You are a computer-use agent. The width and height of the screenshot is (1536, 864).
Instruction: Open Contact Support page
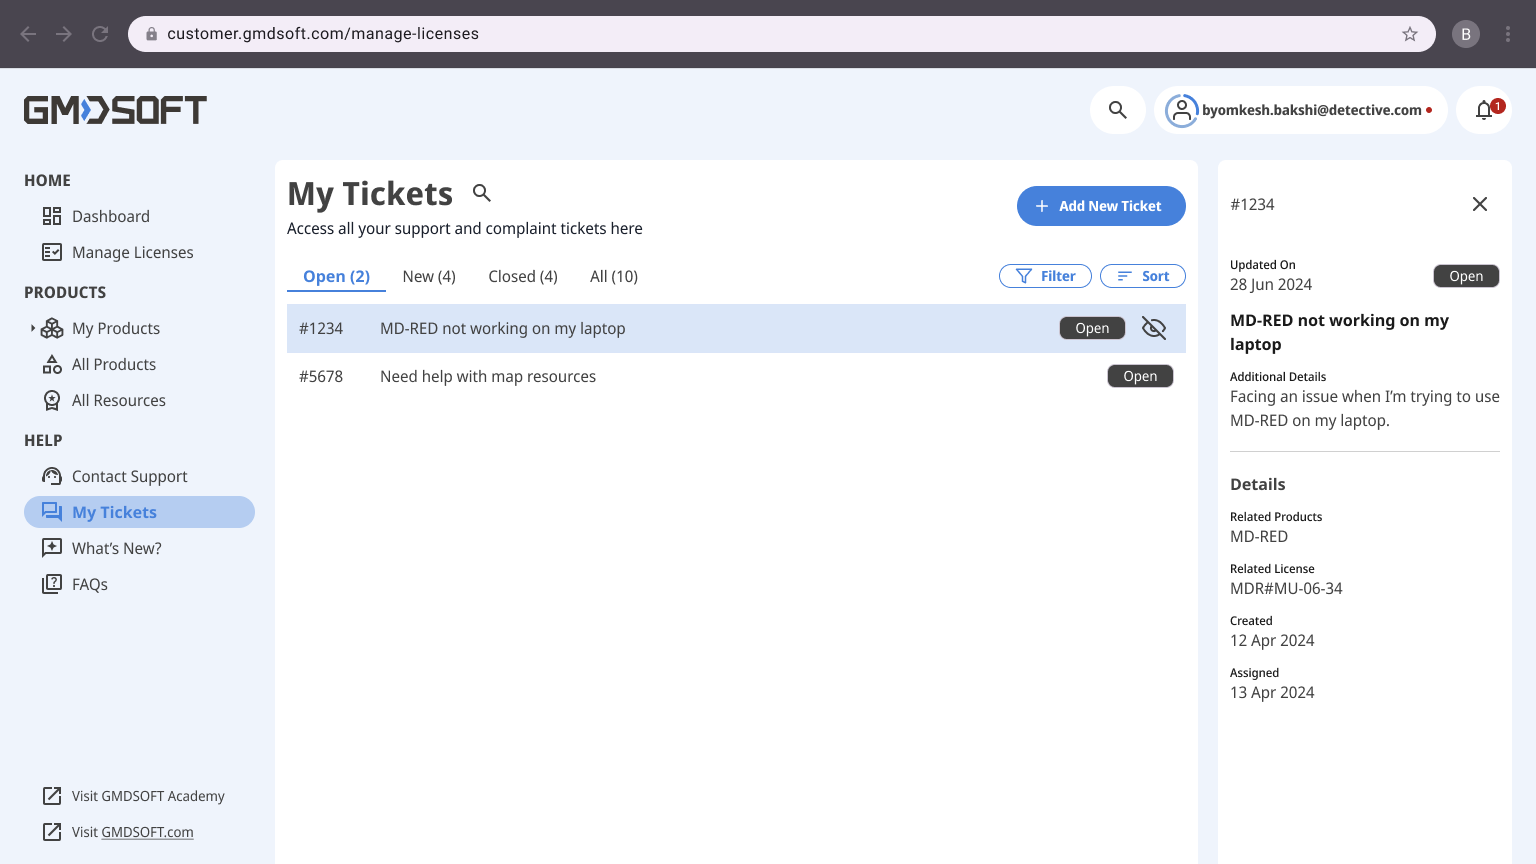pos(129,476)
